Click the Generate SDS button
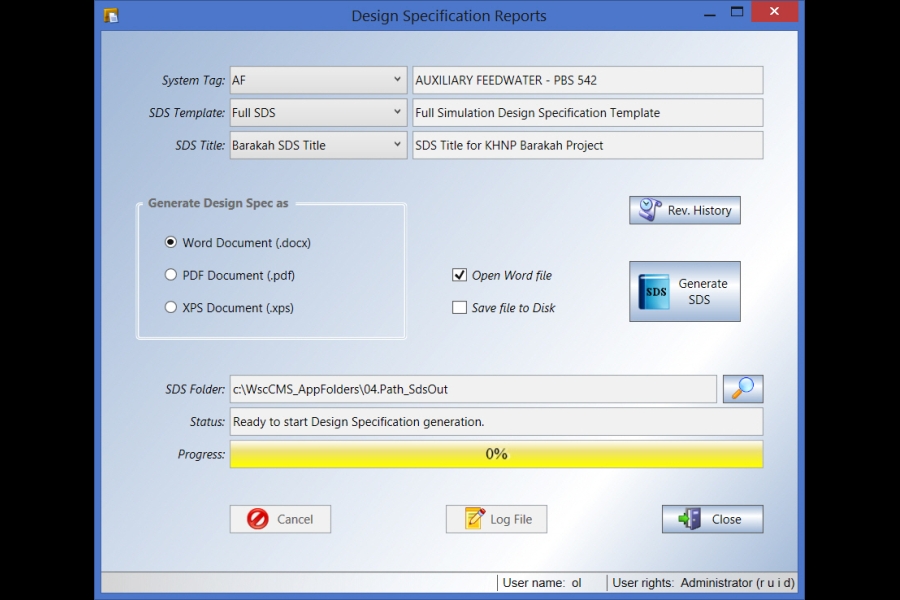 pos(684,291)
